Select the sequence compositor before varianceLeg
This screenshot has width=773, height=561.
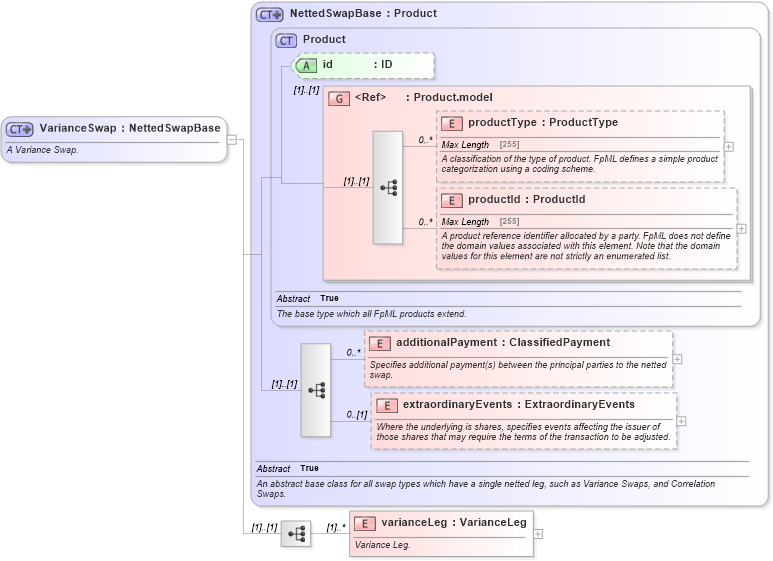tap(296, 533)
